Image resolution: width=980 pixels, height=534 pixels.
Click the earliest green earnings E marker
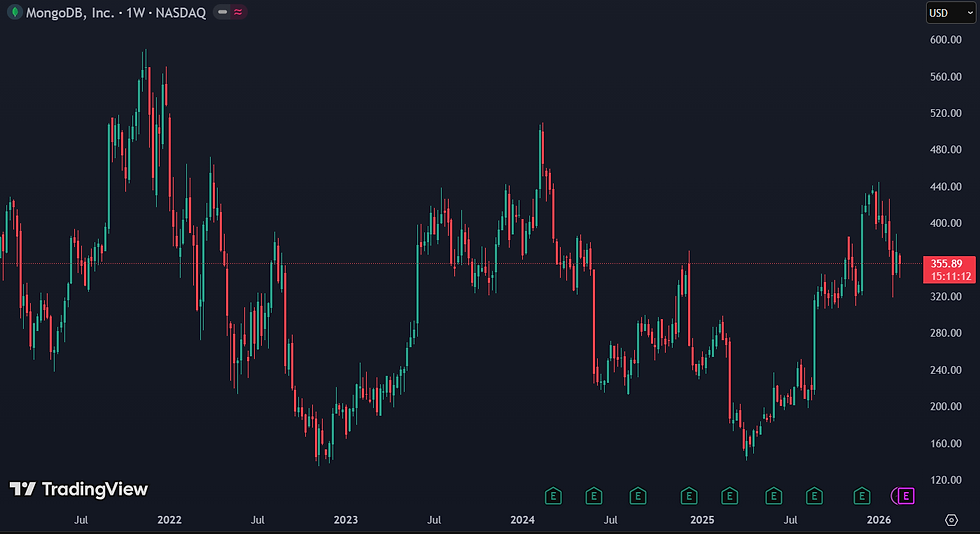[x=553, y=496]
